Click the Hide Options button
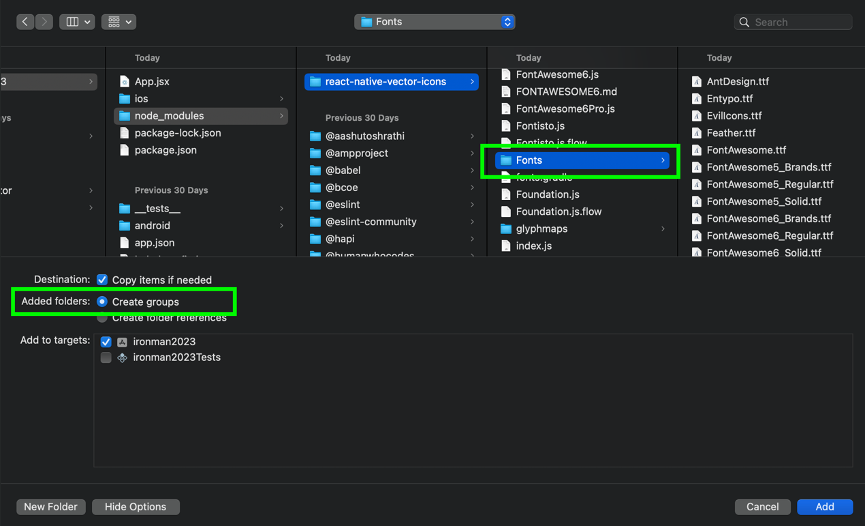This screenshot has width=866, height=527. [135, 507]
